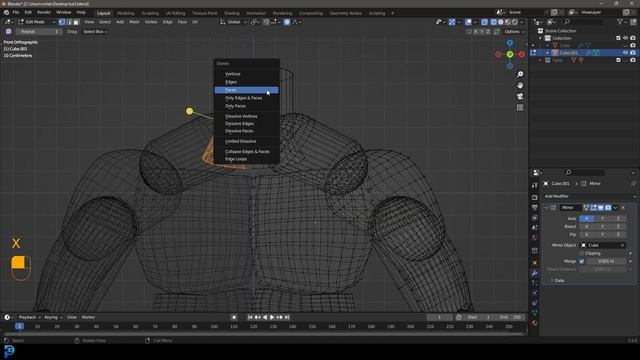Choose Vertices in the Delete menu
The height and width of the screenshot is (360, 640).
(247, 74)
